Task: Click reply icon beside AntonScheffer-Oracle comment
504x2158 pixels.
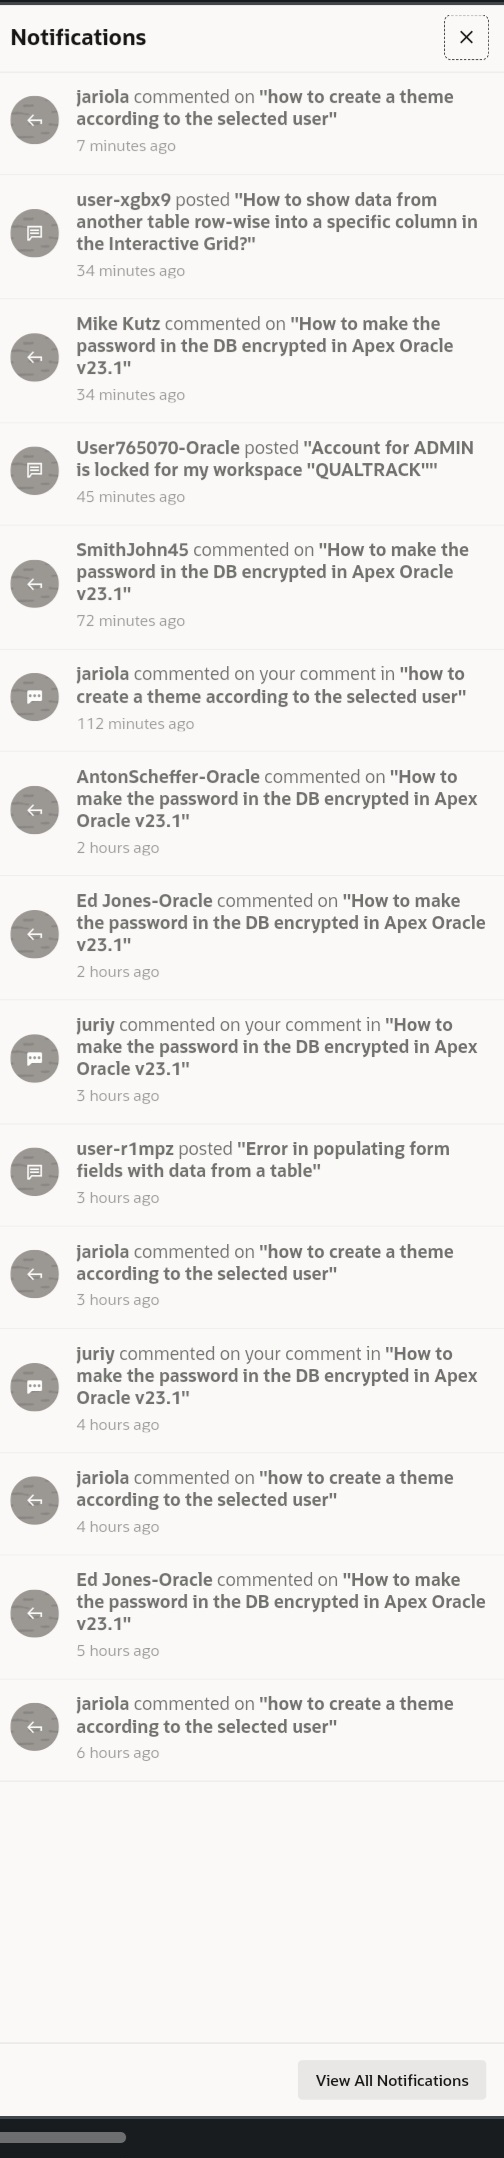Action: [35, 810]
